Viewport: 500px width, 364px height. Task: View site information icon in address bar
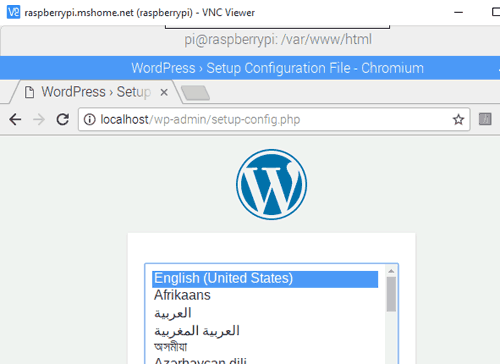pyautogui.click(x=89, y=119)
